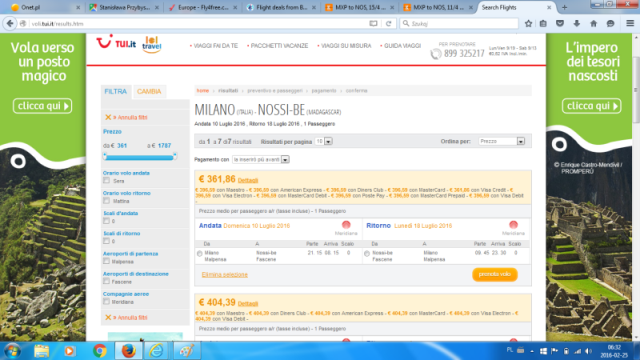
Task: Check the Scali di ritorno 0 checkbox
Action: pos(107,241)
